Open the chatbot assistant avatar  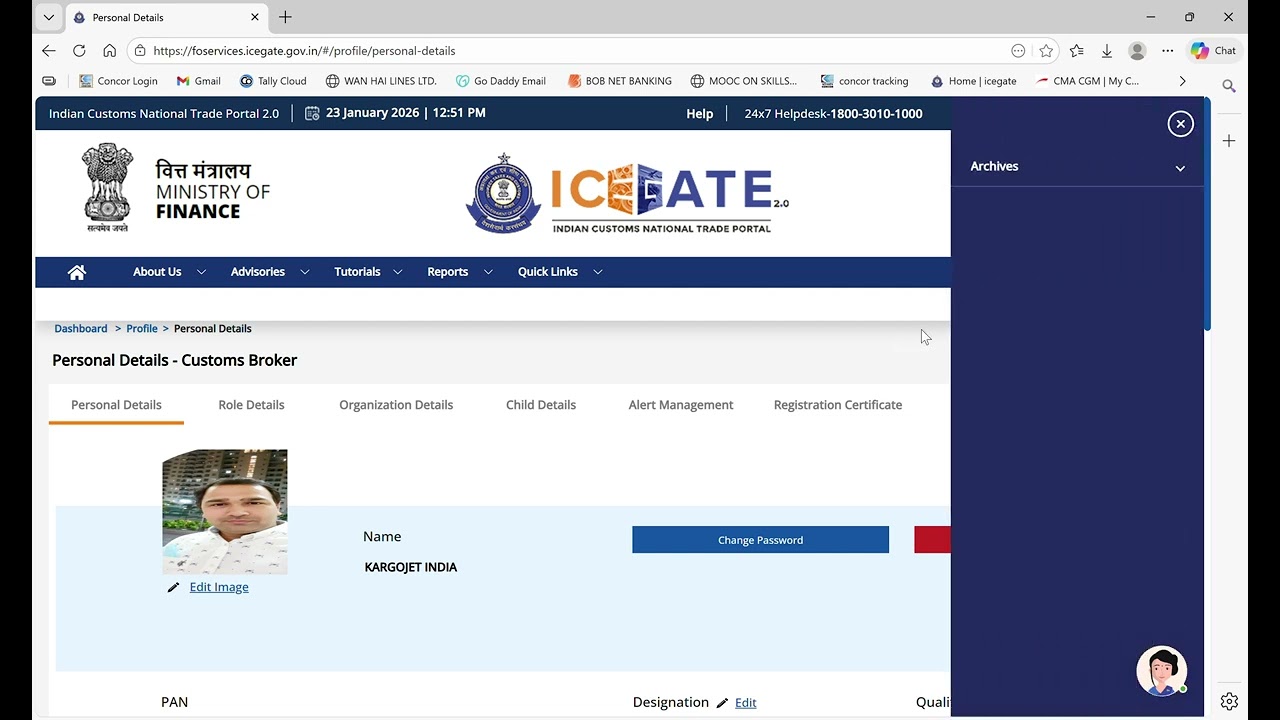click(1161, 671)
